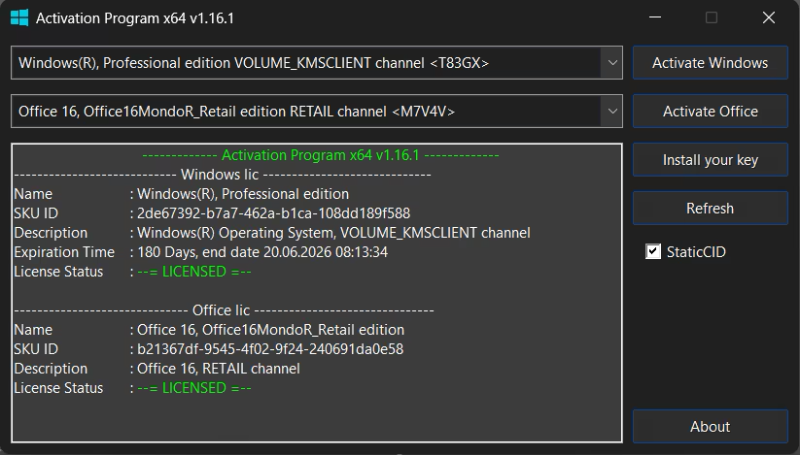
Task: Click the Office SKU ID value
Action: (x=270, y=349)
